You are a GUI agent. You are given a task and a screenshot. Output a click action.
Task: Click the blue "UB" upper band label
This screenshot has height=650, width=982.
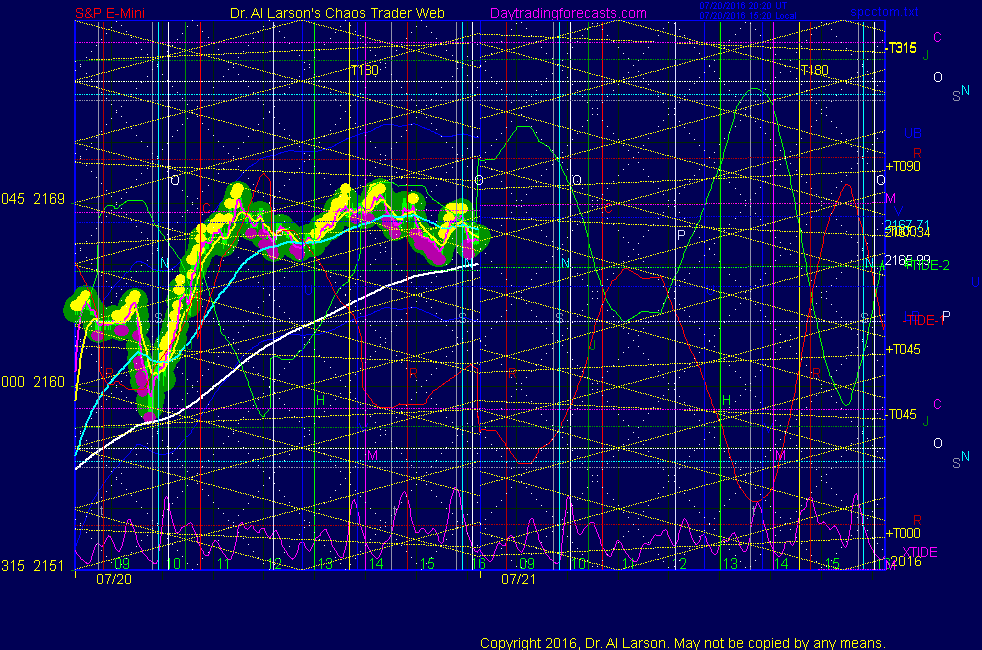tap(913, 133)
